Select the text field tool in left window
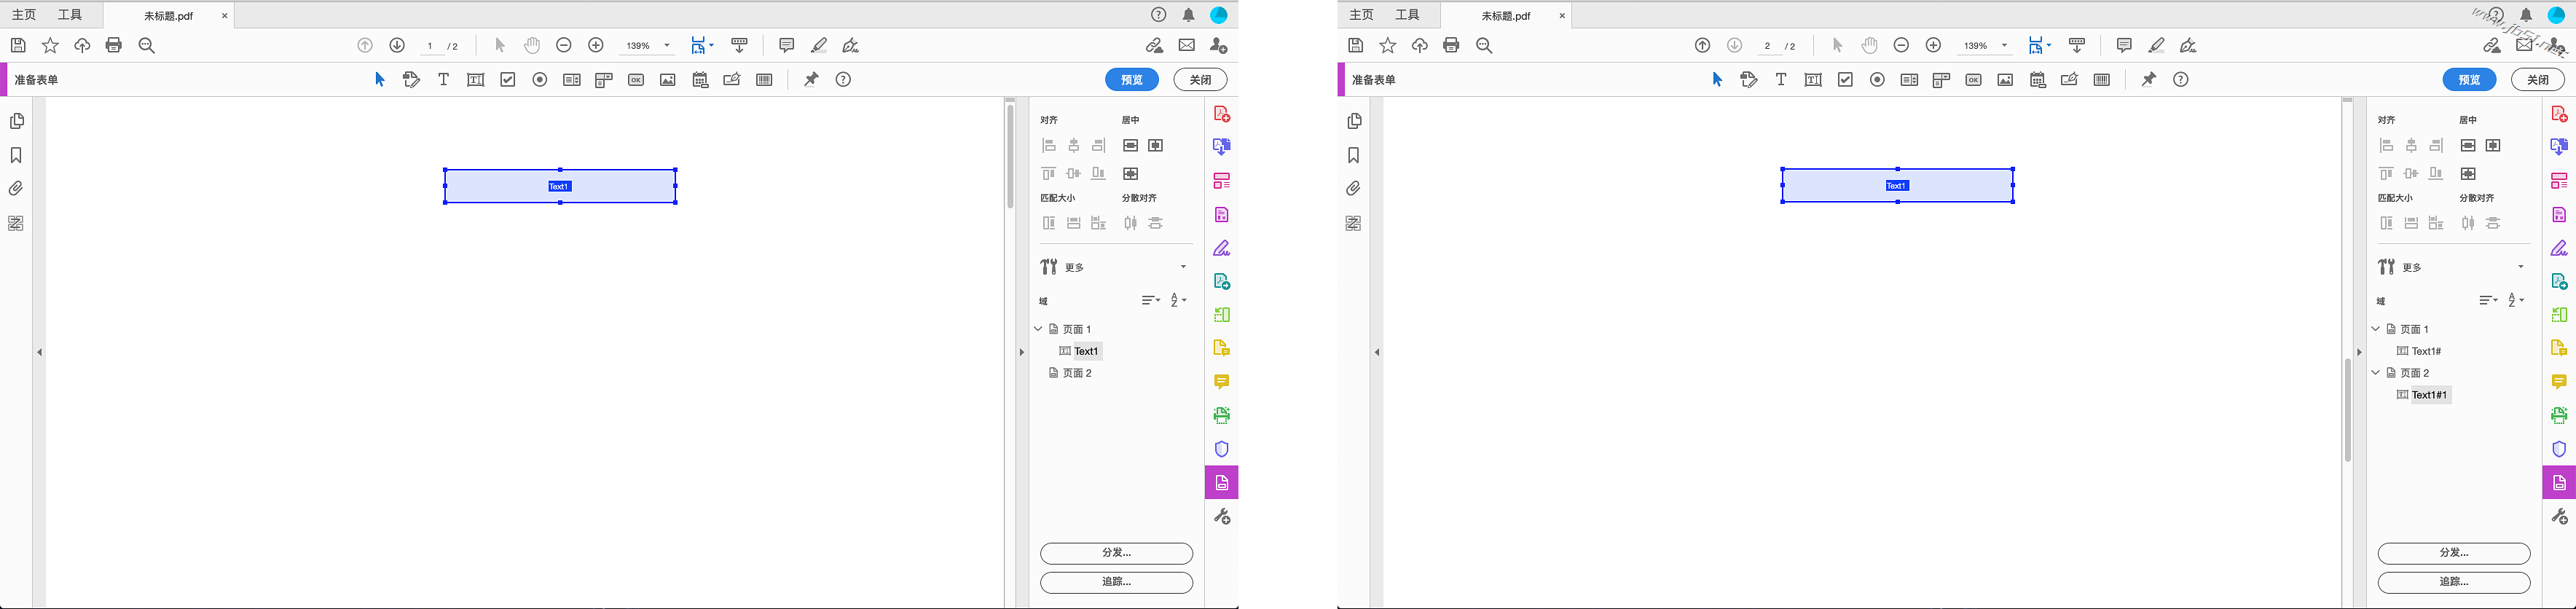The height and width of the screenshot is (609, 2576). [475, 80]
